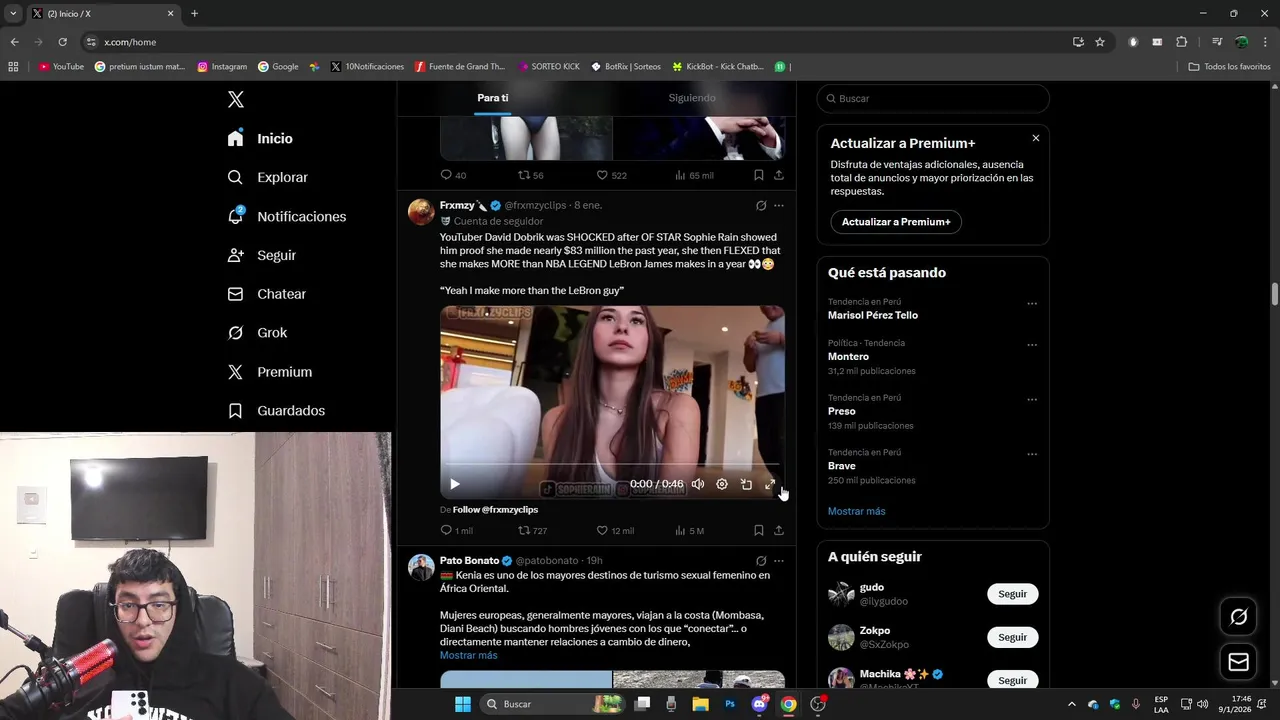The image size is (1280, 720).
Task: Open Seguir in the sidebar
Action: click(262, 255)
